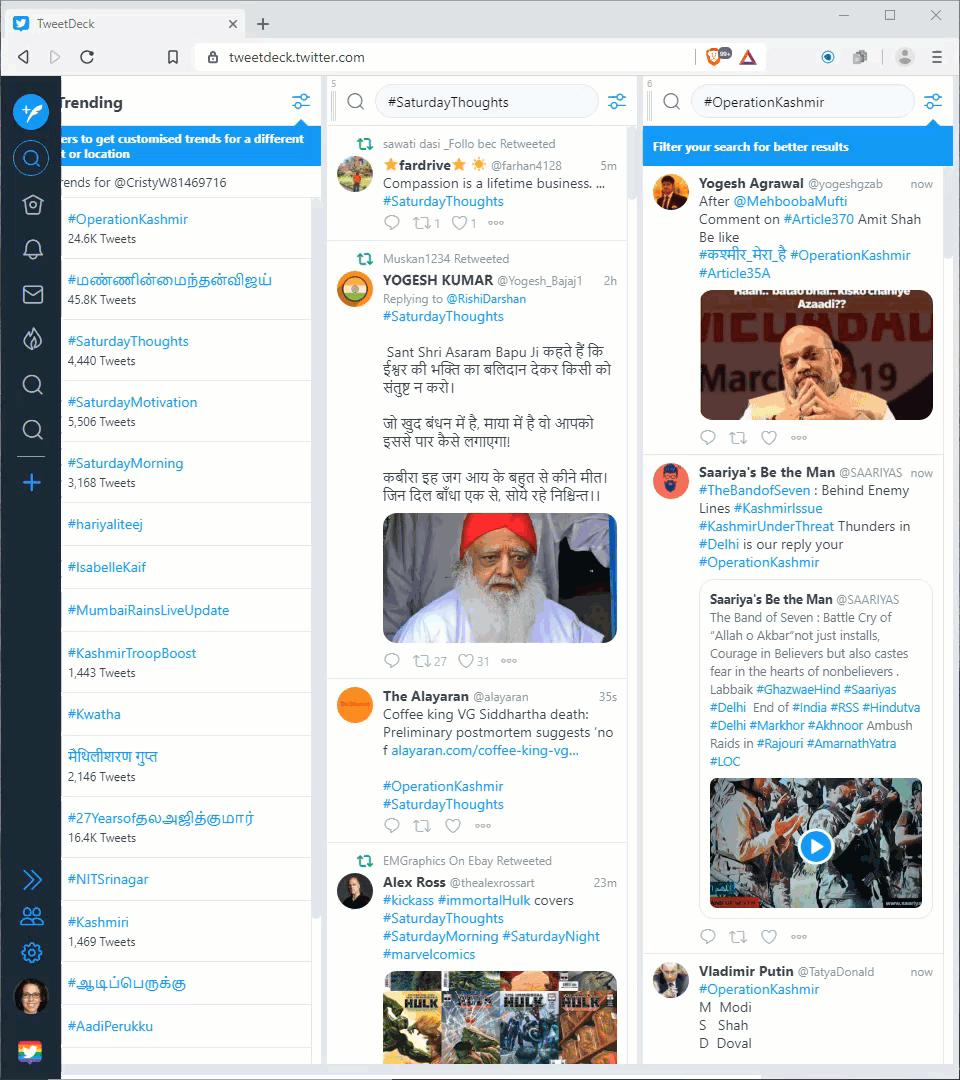This screenshot has width=960, height=1080.
Task: Open the browser main menu
Action: 937,57
